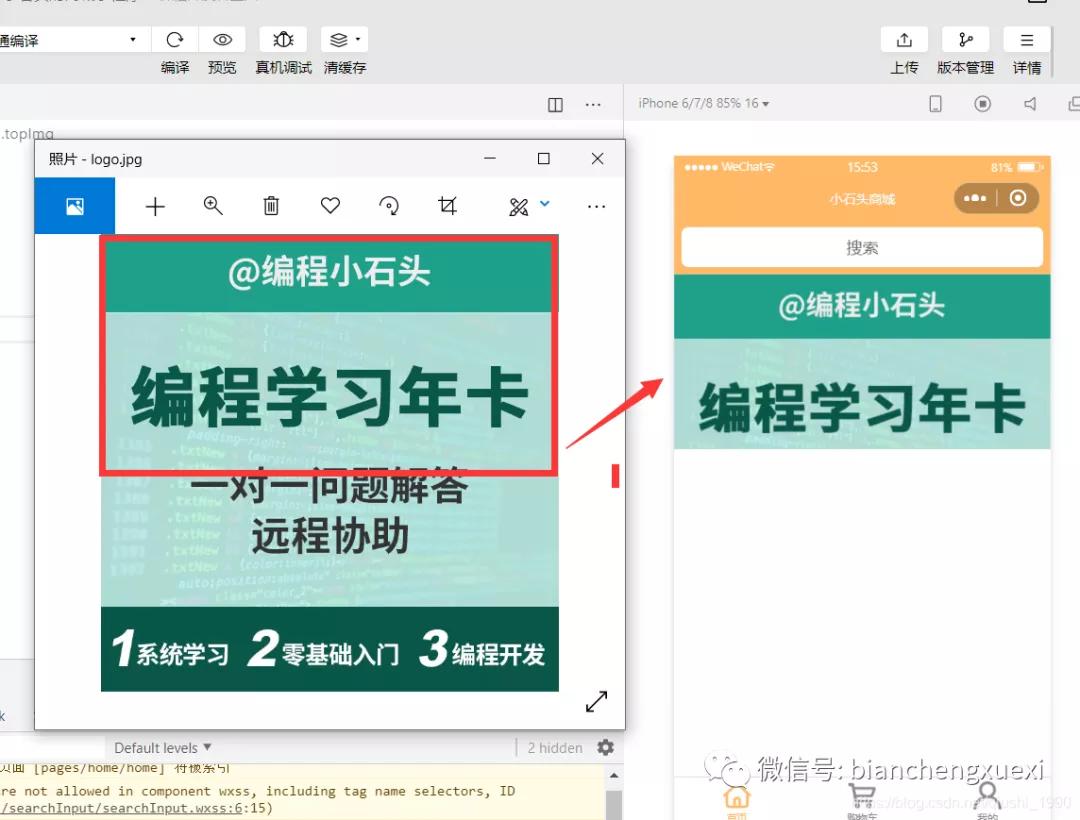The image size is (1080, 820).
Task: Open 版本管理 version management
Action: tap(964, 39)
